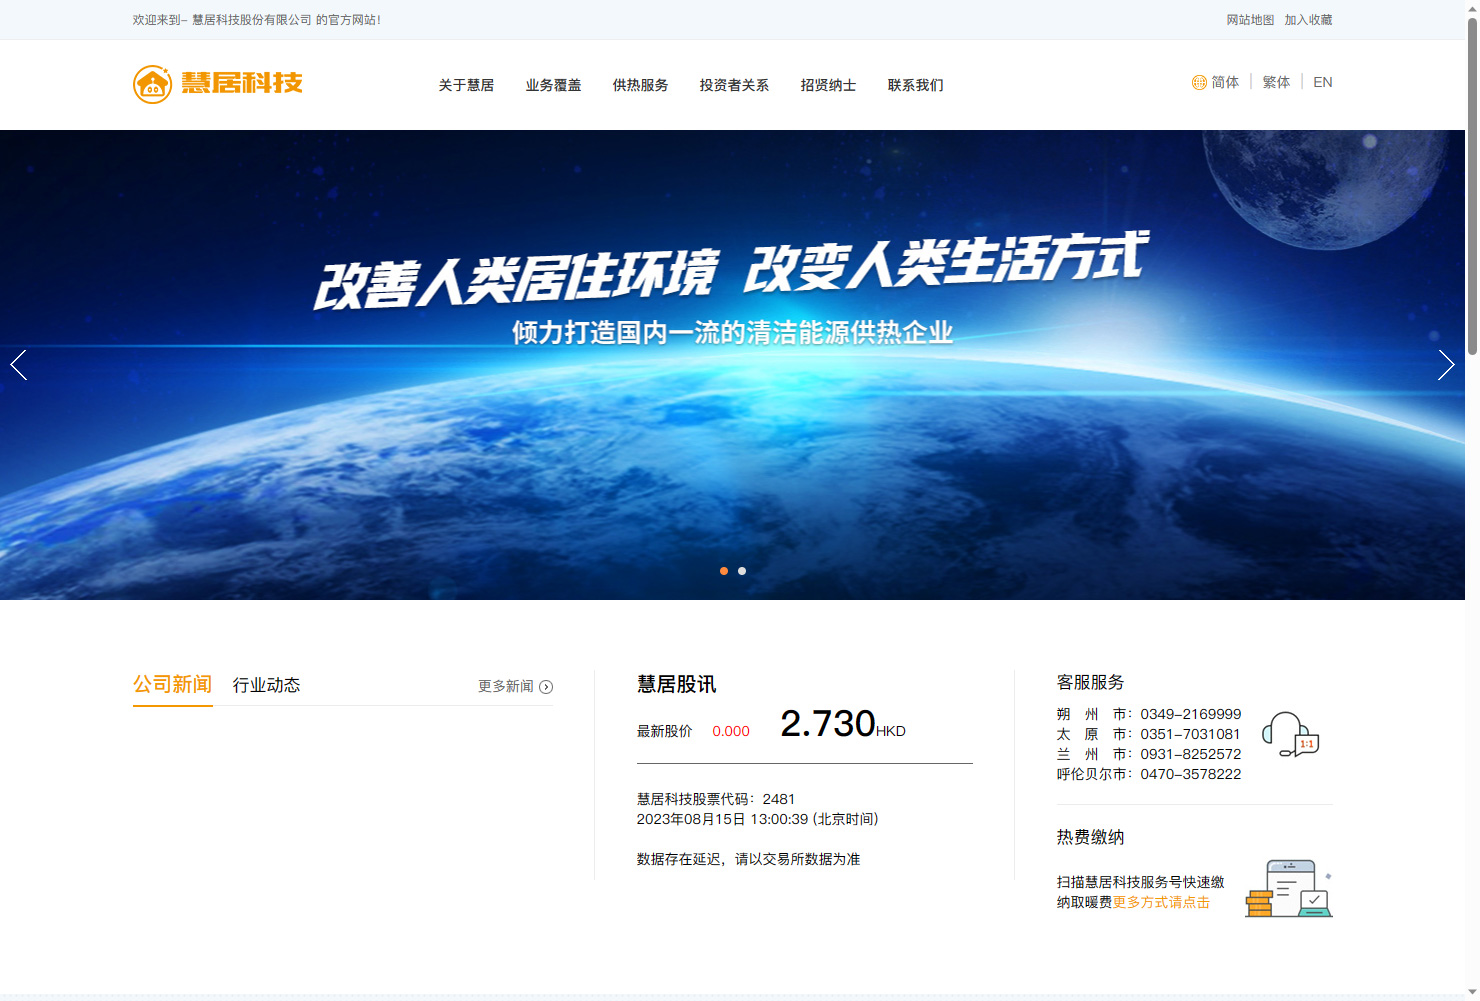
Task: Open the 招贤纳士 menu
Action: click(x=828, y=85)
